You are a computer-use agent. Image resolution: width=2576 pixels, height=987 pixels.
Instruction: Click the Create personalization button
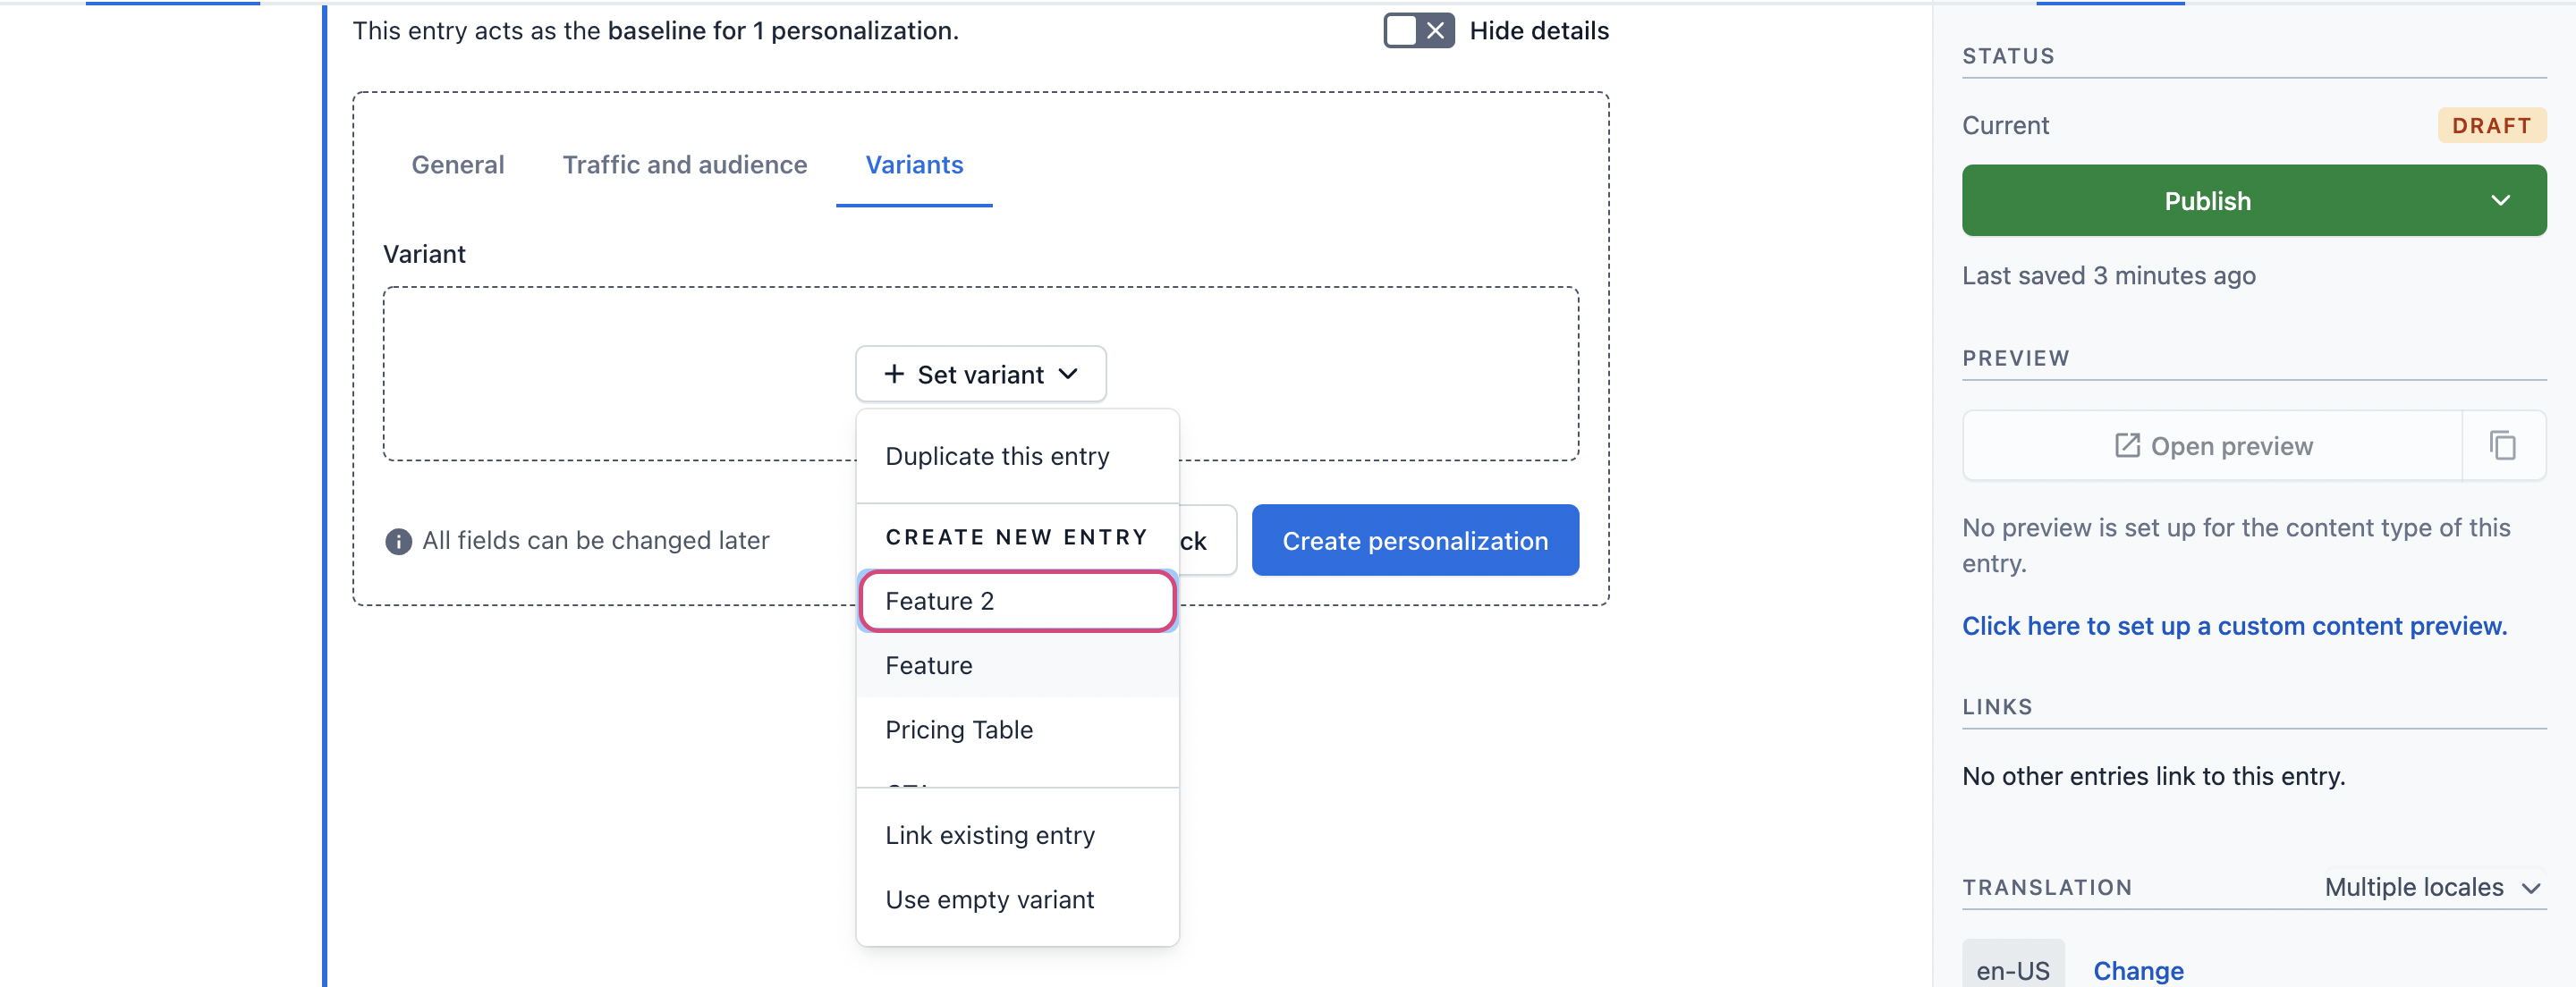coord(1414,540)
